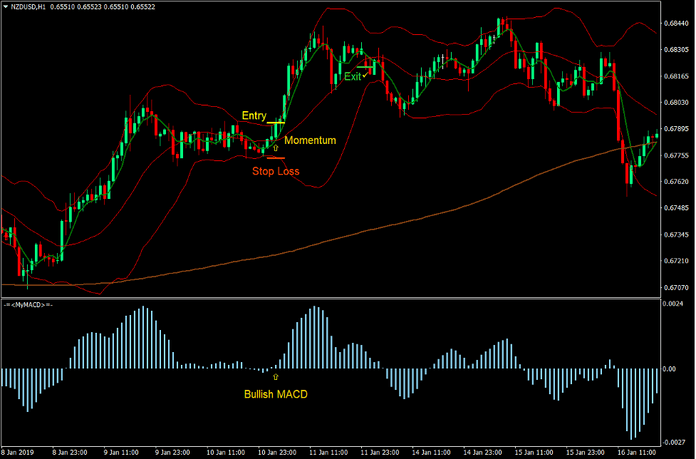This screenshot has width=696, height=459.
Task: Click the 16 Jan 11:00 time label
Action: pyautogui.click(x=637, y=452)
